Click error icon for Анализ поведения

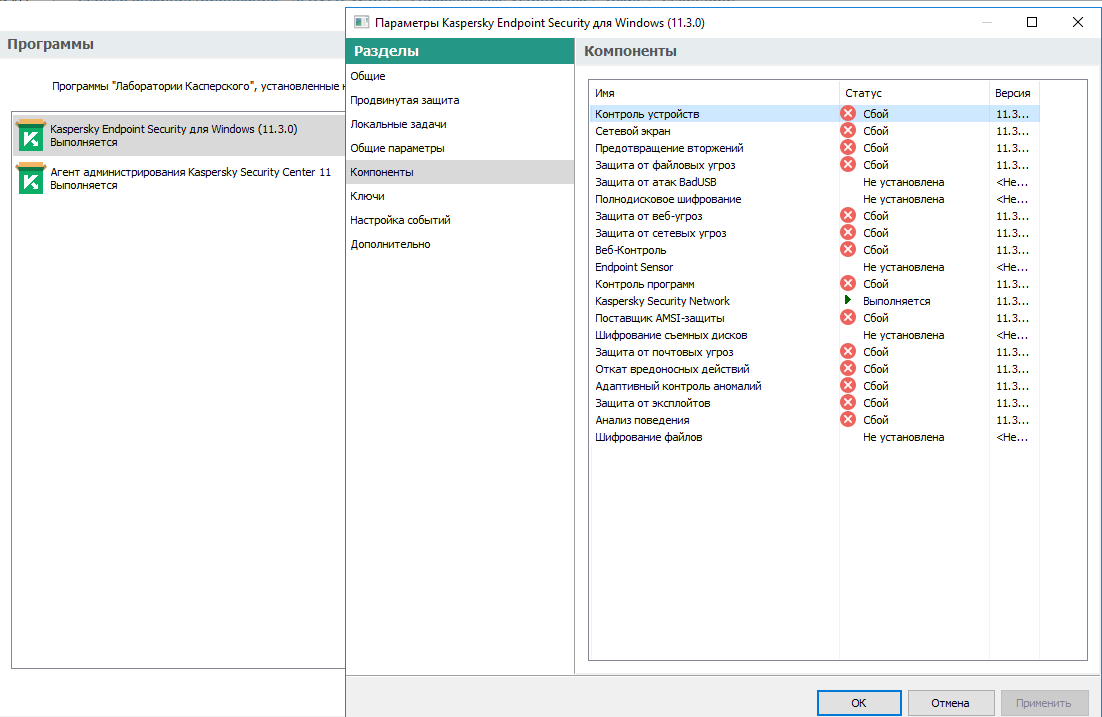[848, 420]
